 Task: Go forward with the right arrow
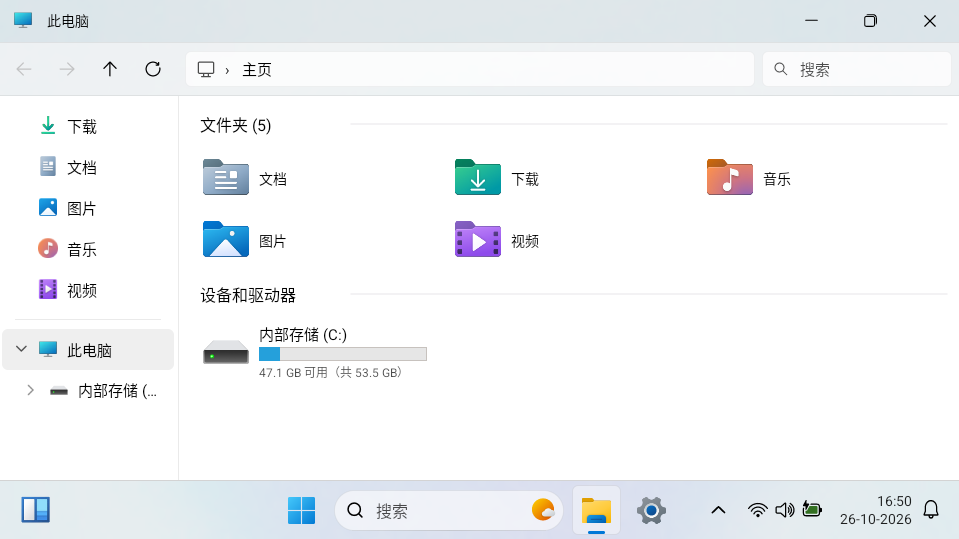(67, 69)
